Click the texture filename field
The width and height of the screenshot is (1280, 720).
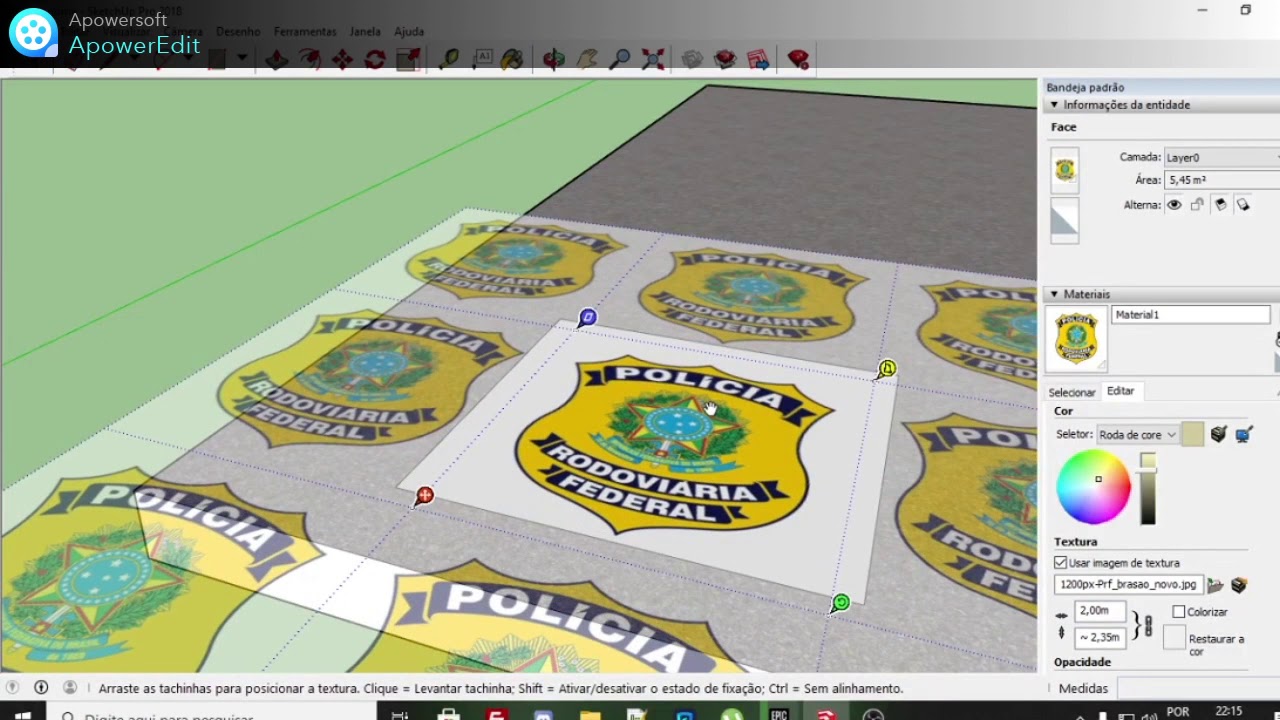(1128, 585)
